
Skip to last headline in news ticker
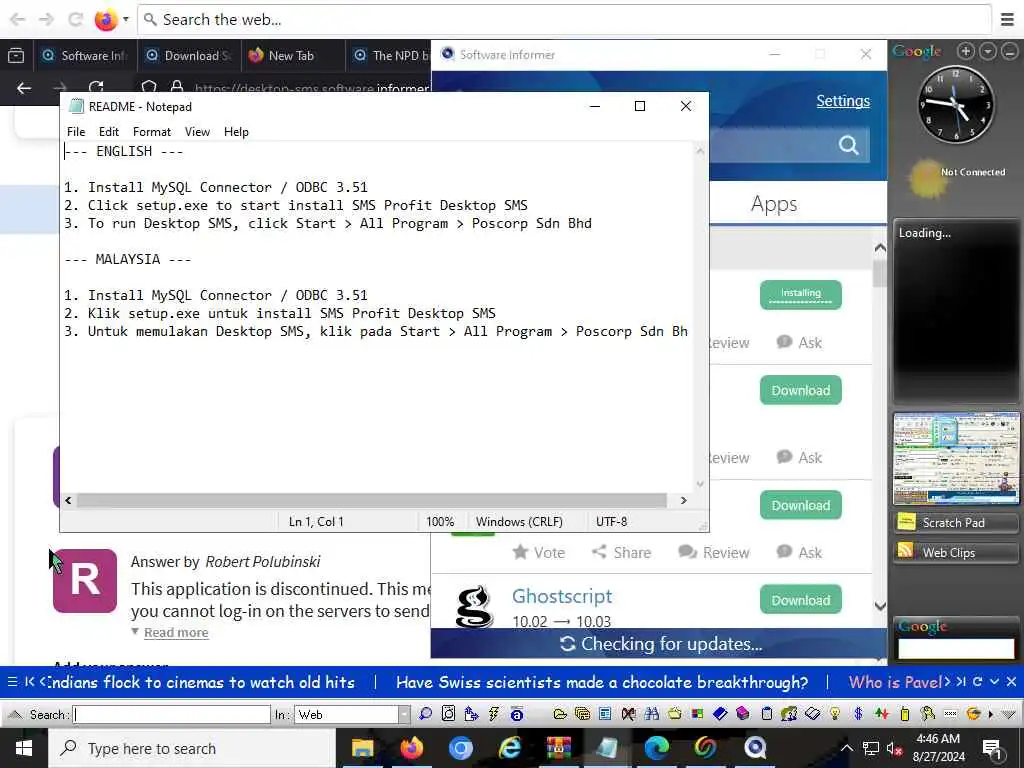coord(960,682)
